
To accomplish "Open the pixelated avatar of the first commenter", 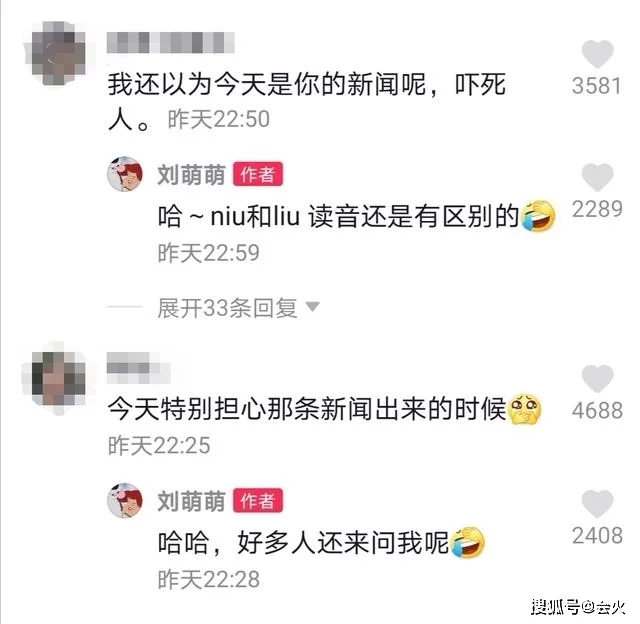I will 57,53.
